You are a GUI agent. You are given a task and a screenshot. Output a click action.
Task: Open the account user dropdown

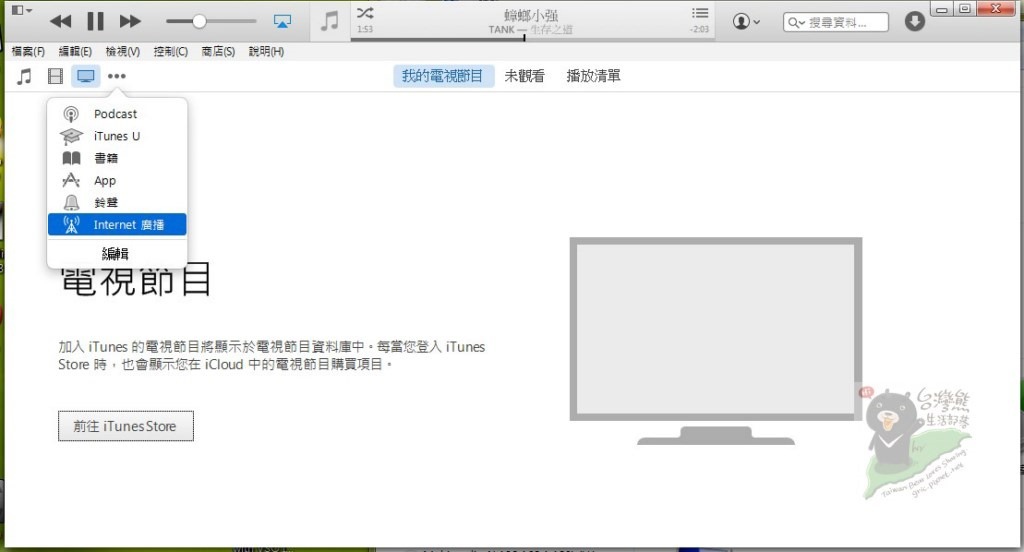click(746, 22)
